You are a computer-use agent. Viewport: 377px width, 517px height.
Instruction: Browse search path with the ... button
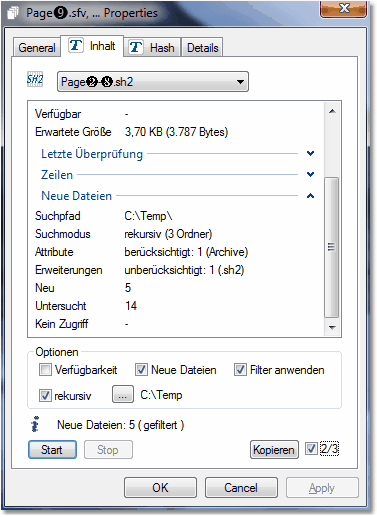(x=123, y=394)
